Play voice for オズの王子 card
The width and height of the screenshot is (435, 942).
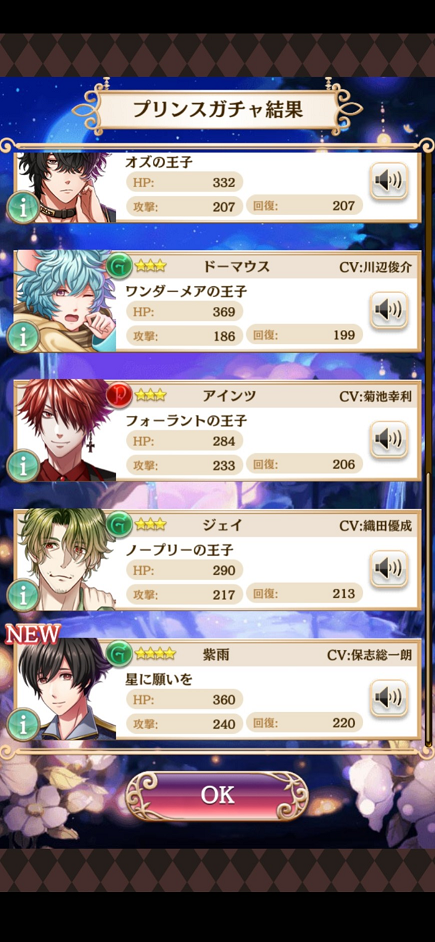click(389, 181)
